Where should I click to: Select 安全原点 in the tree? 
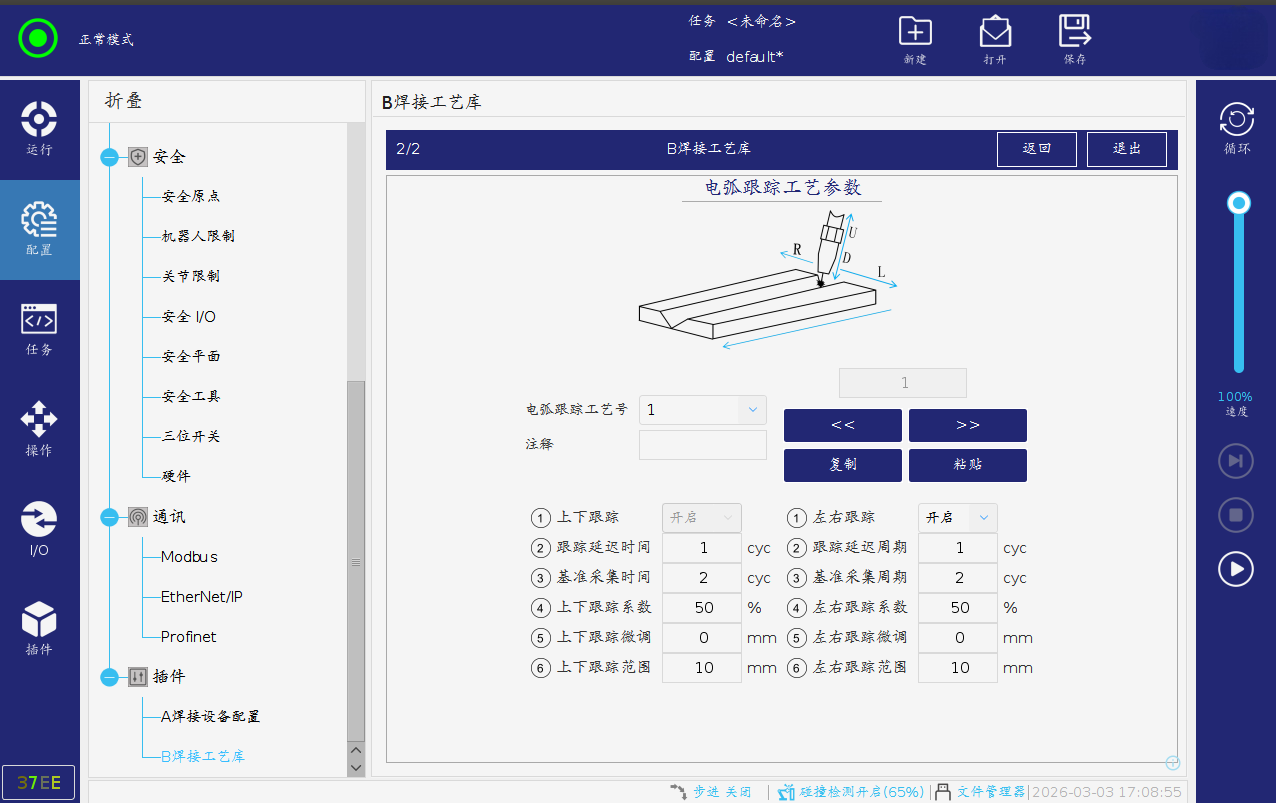pos(191,197)
